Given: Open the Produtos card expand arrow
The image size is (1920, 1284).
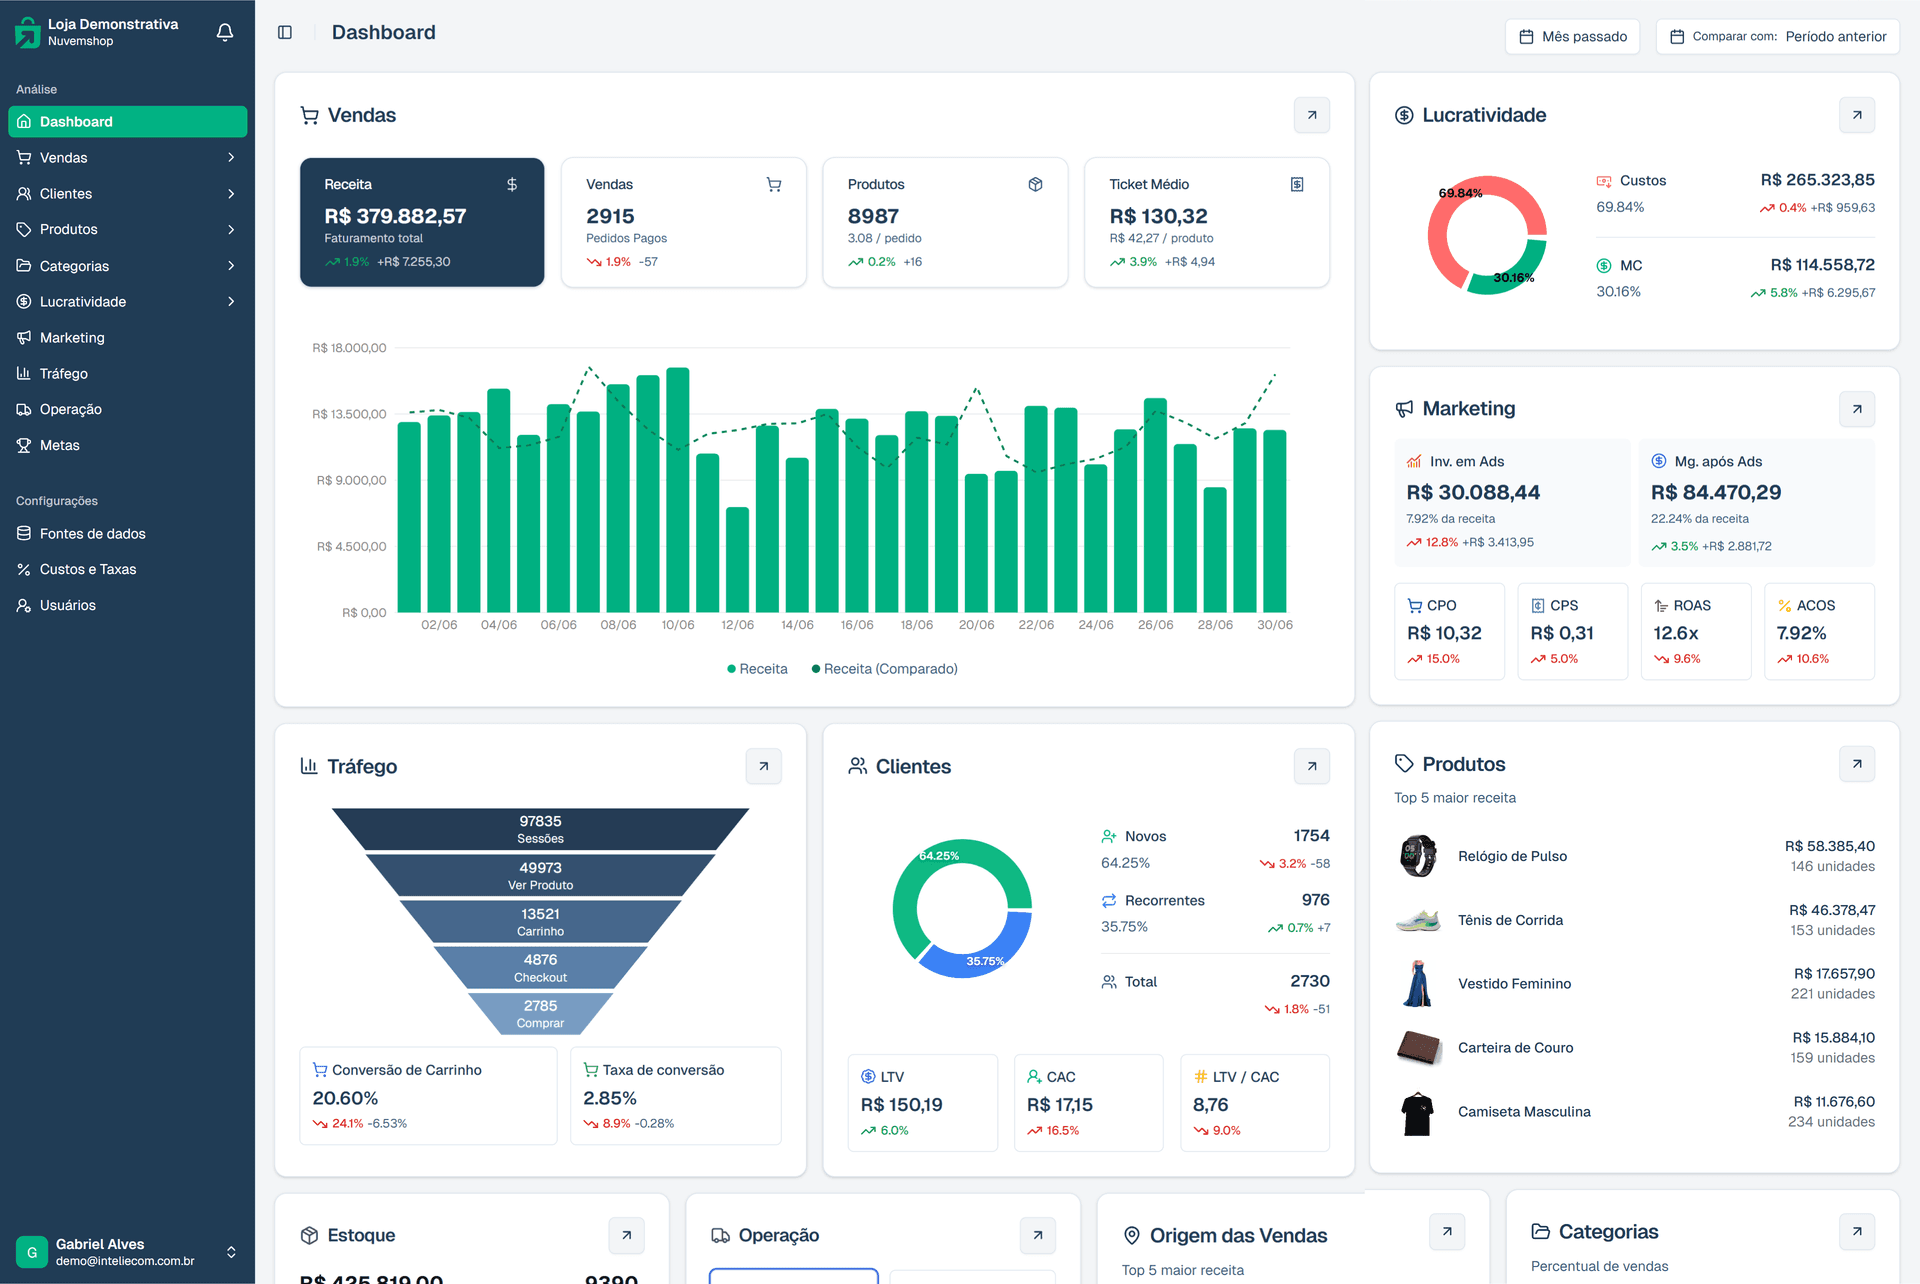Looking at the screenshot, I should 1857,763.
